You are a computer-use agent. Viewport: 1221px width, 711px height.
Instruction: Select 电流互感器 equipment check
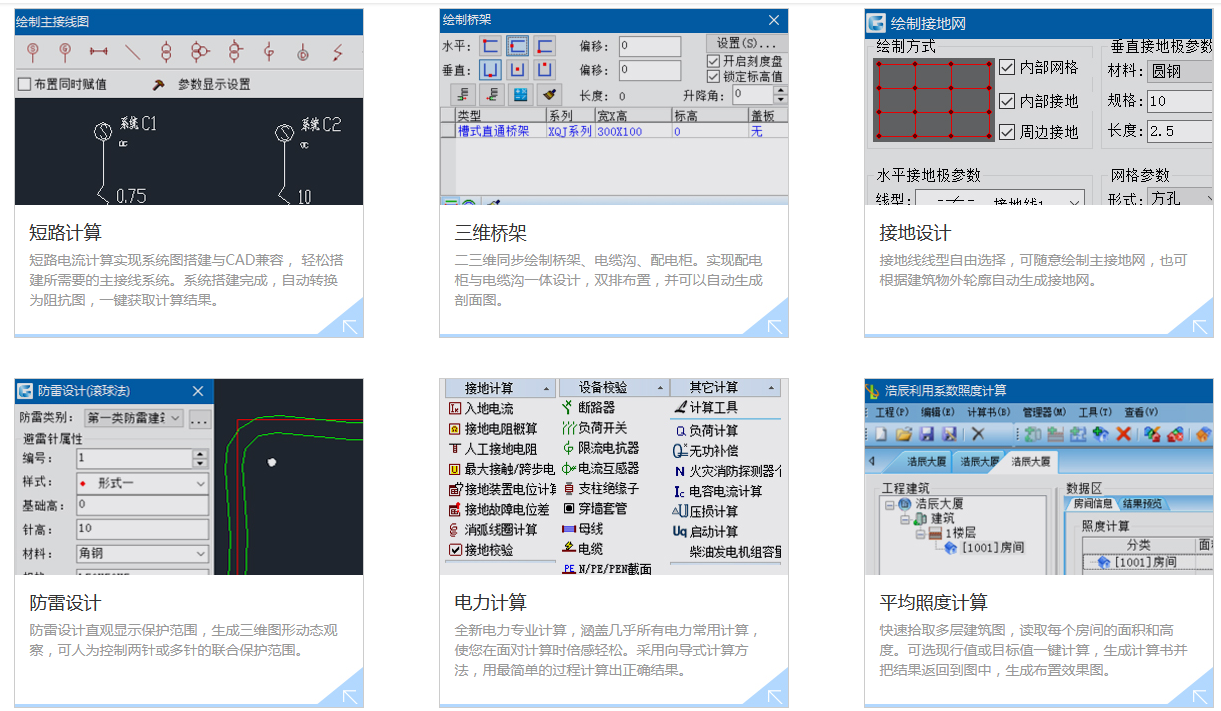pos(601,468)
